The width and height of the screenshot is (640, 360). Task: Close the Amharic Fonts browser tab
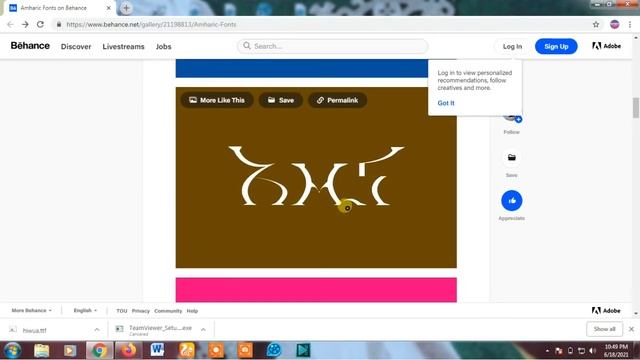(x=109, y=8)
